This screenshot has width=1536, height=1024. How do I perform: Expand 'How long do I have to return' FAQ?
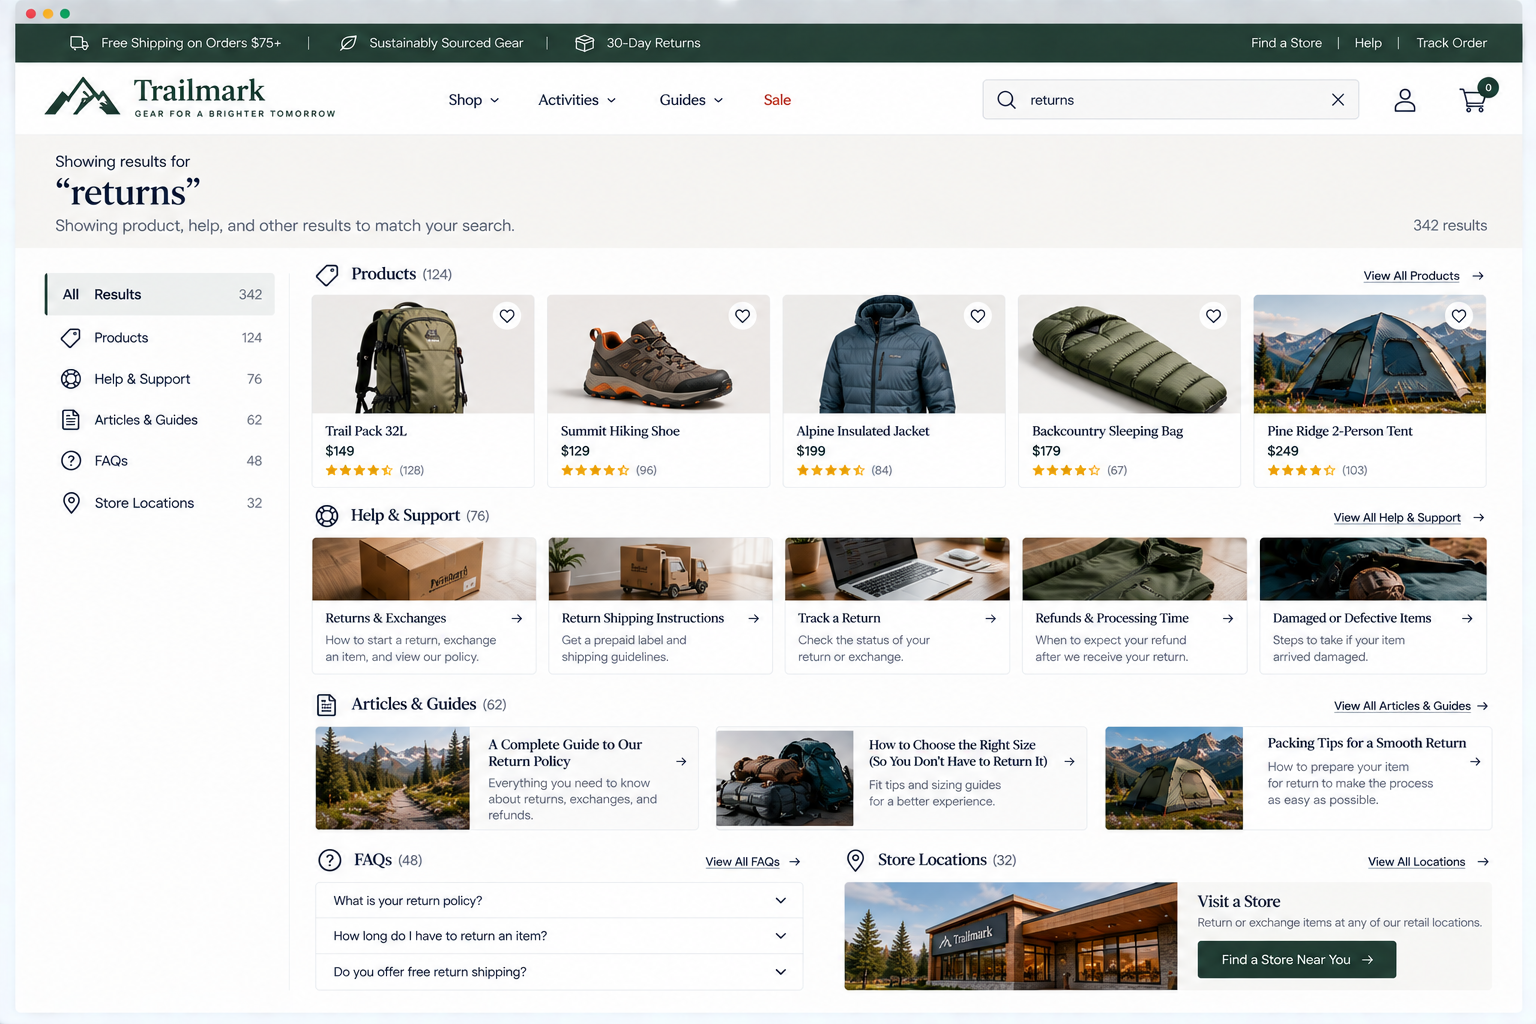point(559,936)
